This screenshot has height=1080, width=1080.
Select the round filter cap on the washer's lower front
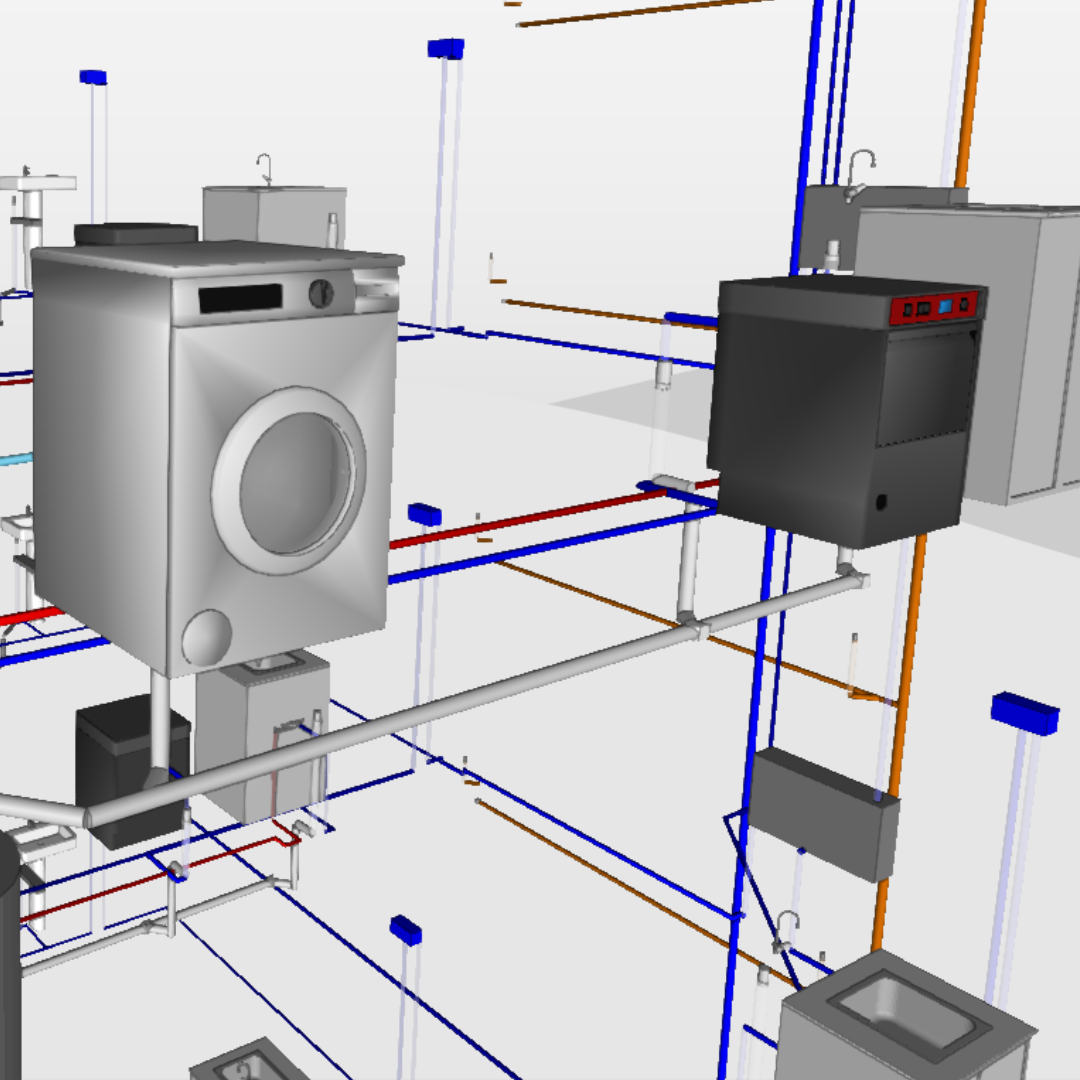207,637
